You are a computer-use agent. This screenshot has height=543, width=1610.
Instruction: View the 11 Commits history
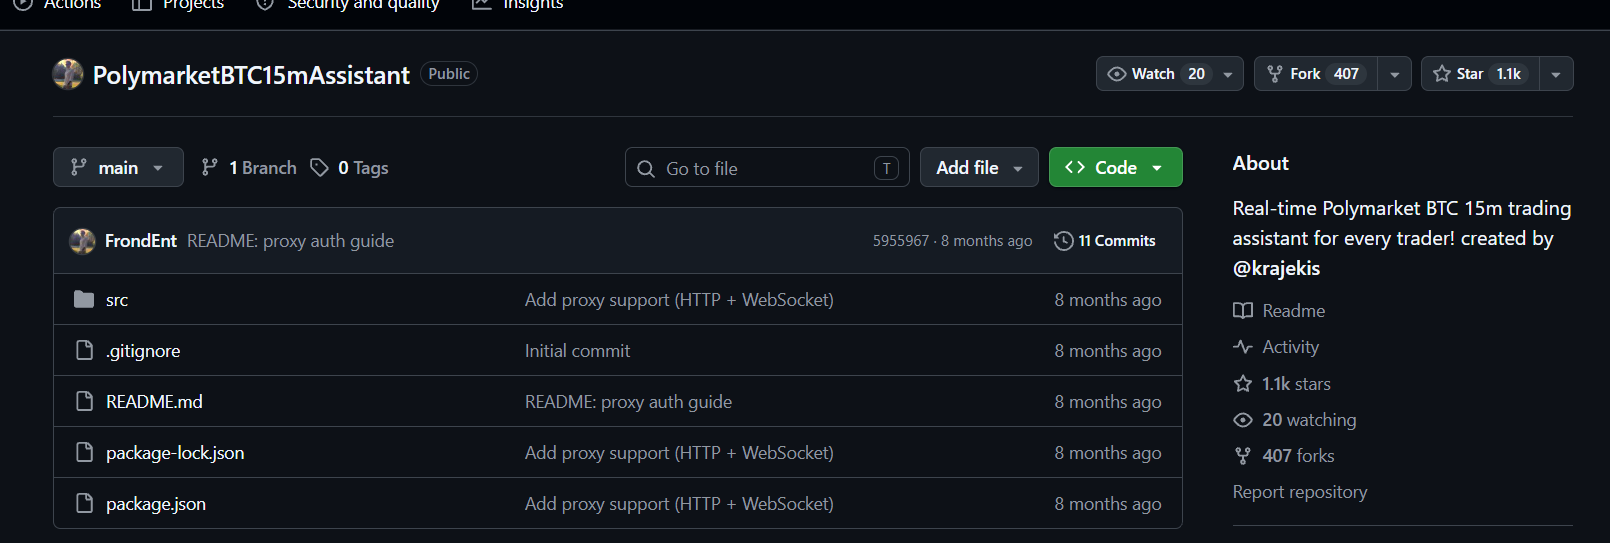[1105, 241]
